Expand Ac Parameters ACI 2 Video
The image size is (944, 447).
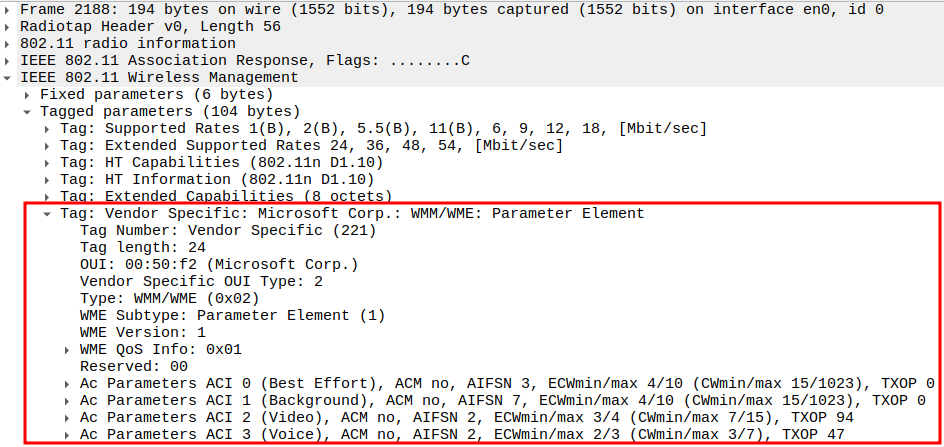pyautogui.click(x=68, y=417)
